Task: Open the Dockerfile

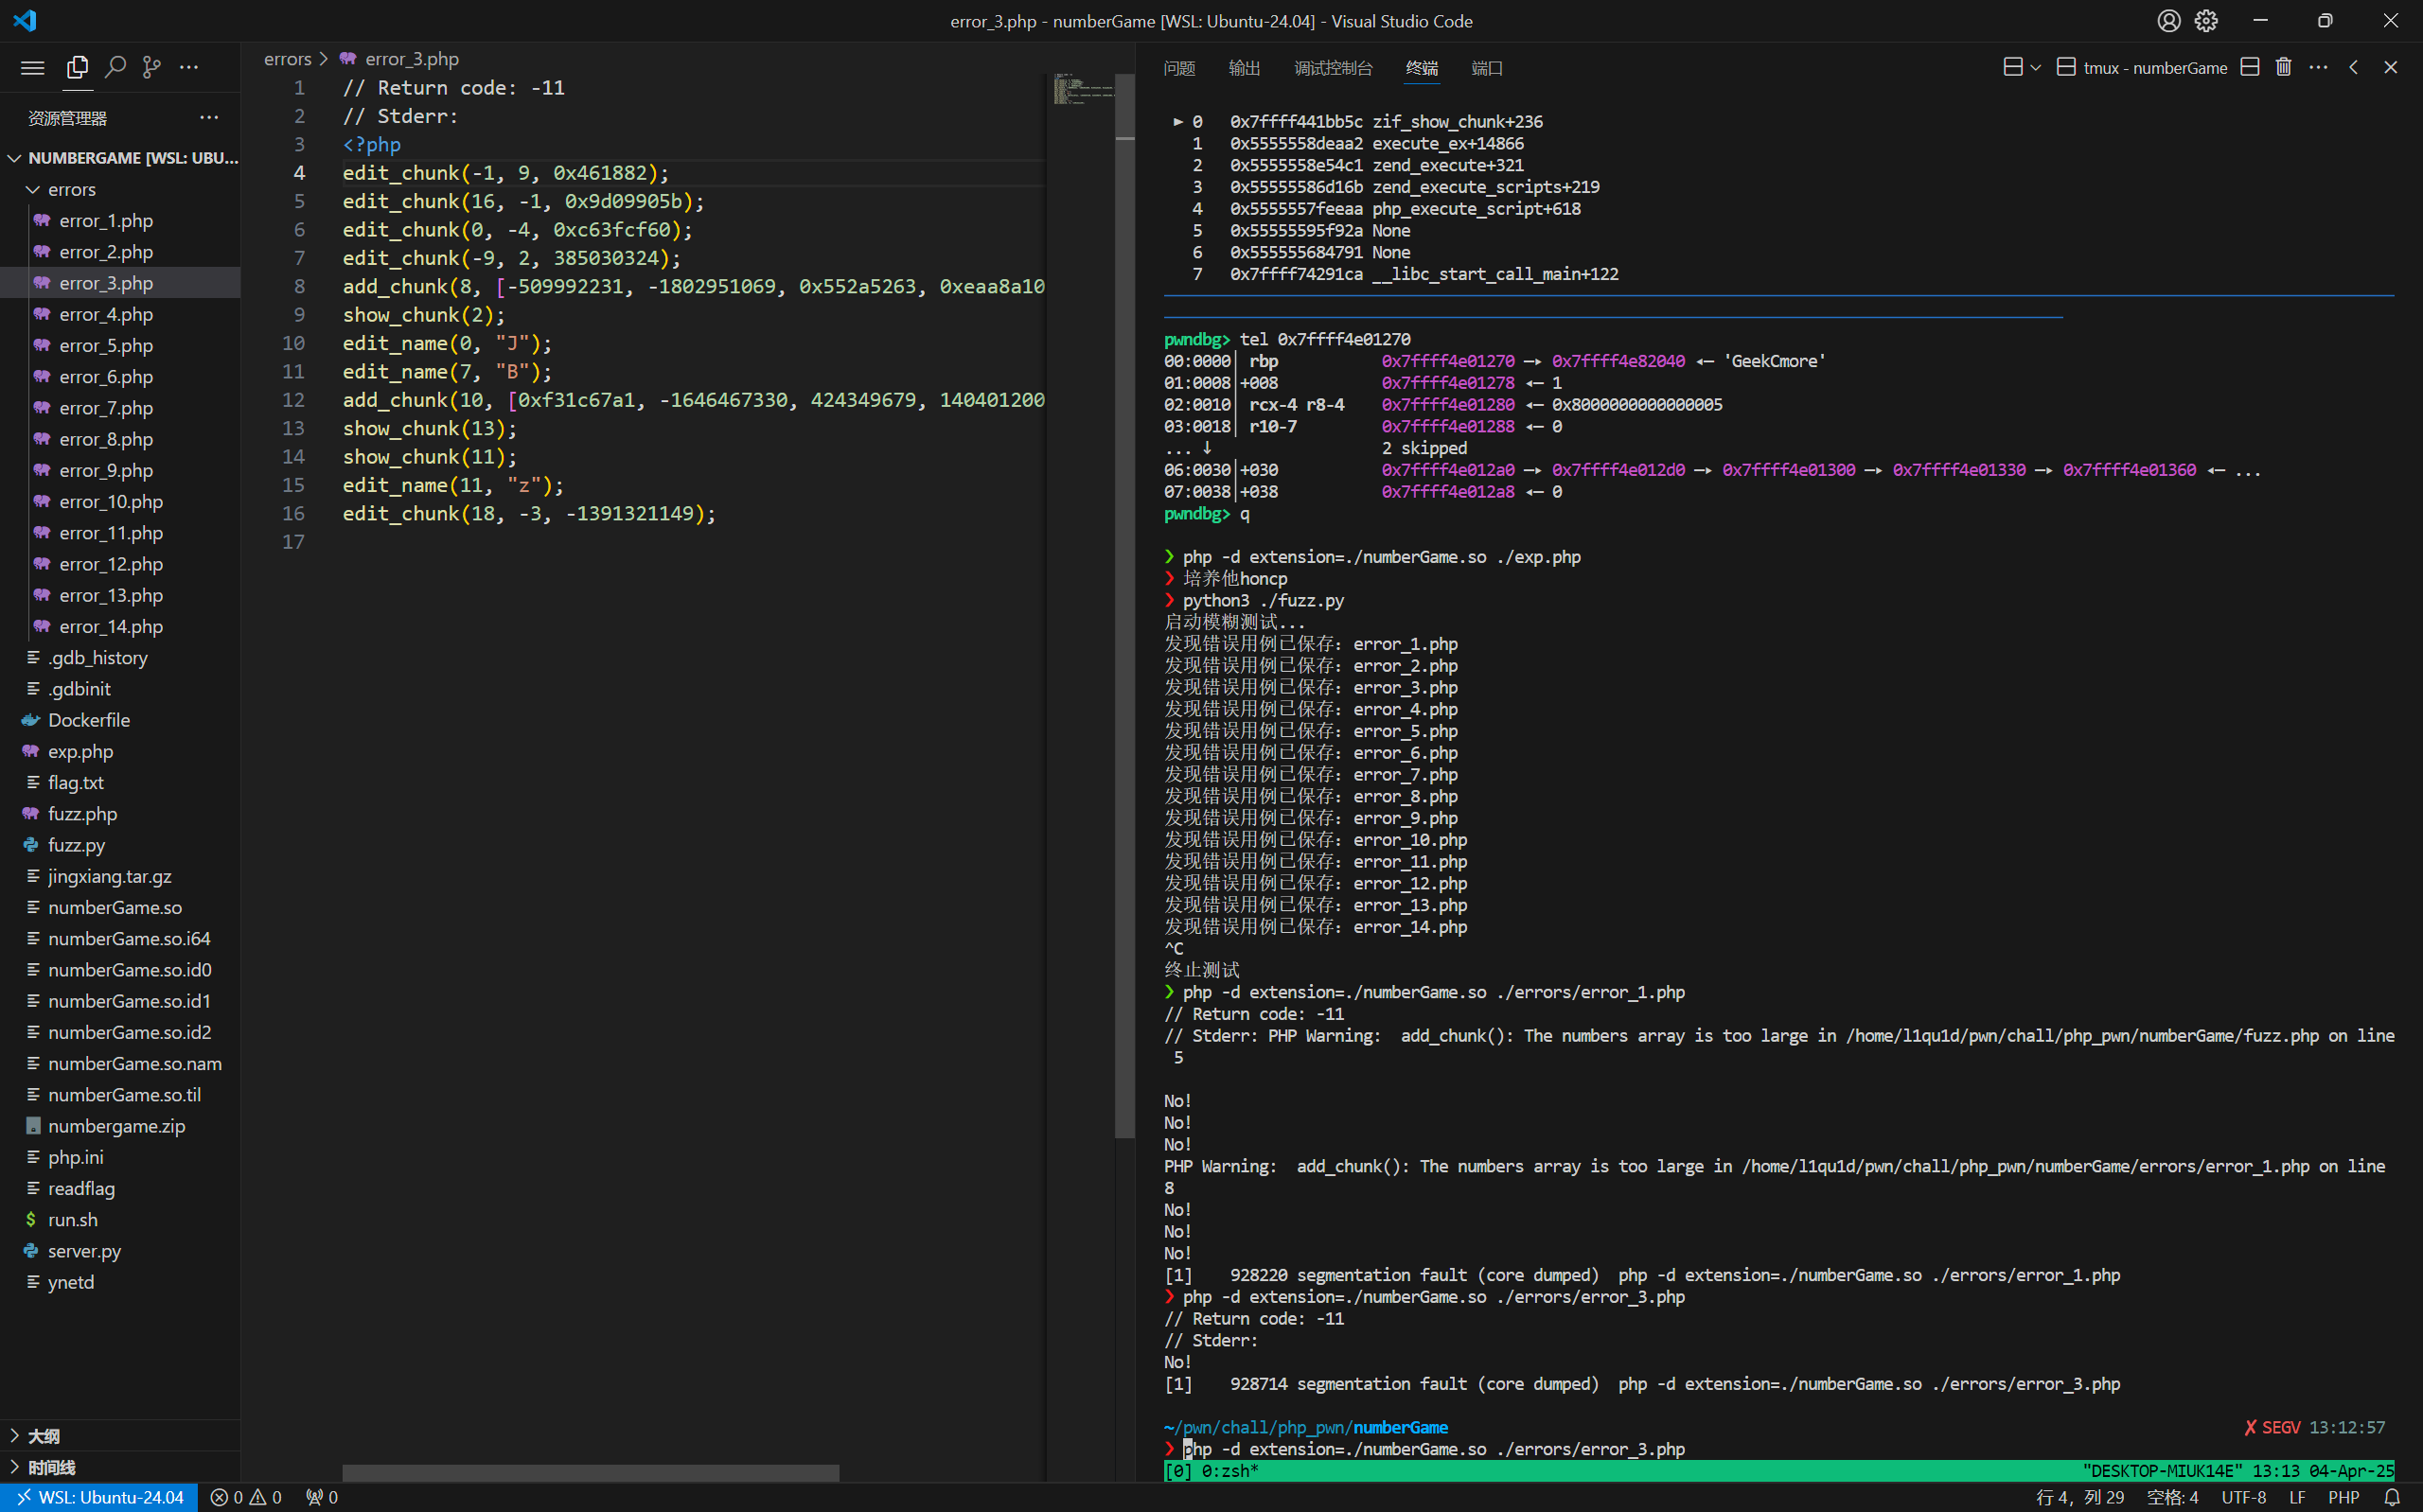Action: [x=120, y=720]
